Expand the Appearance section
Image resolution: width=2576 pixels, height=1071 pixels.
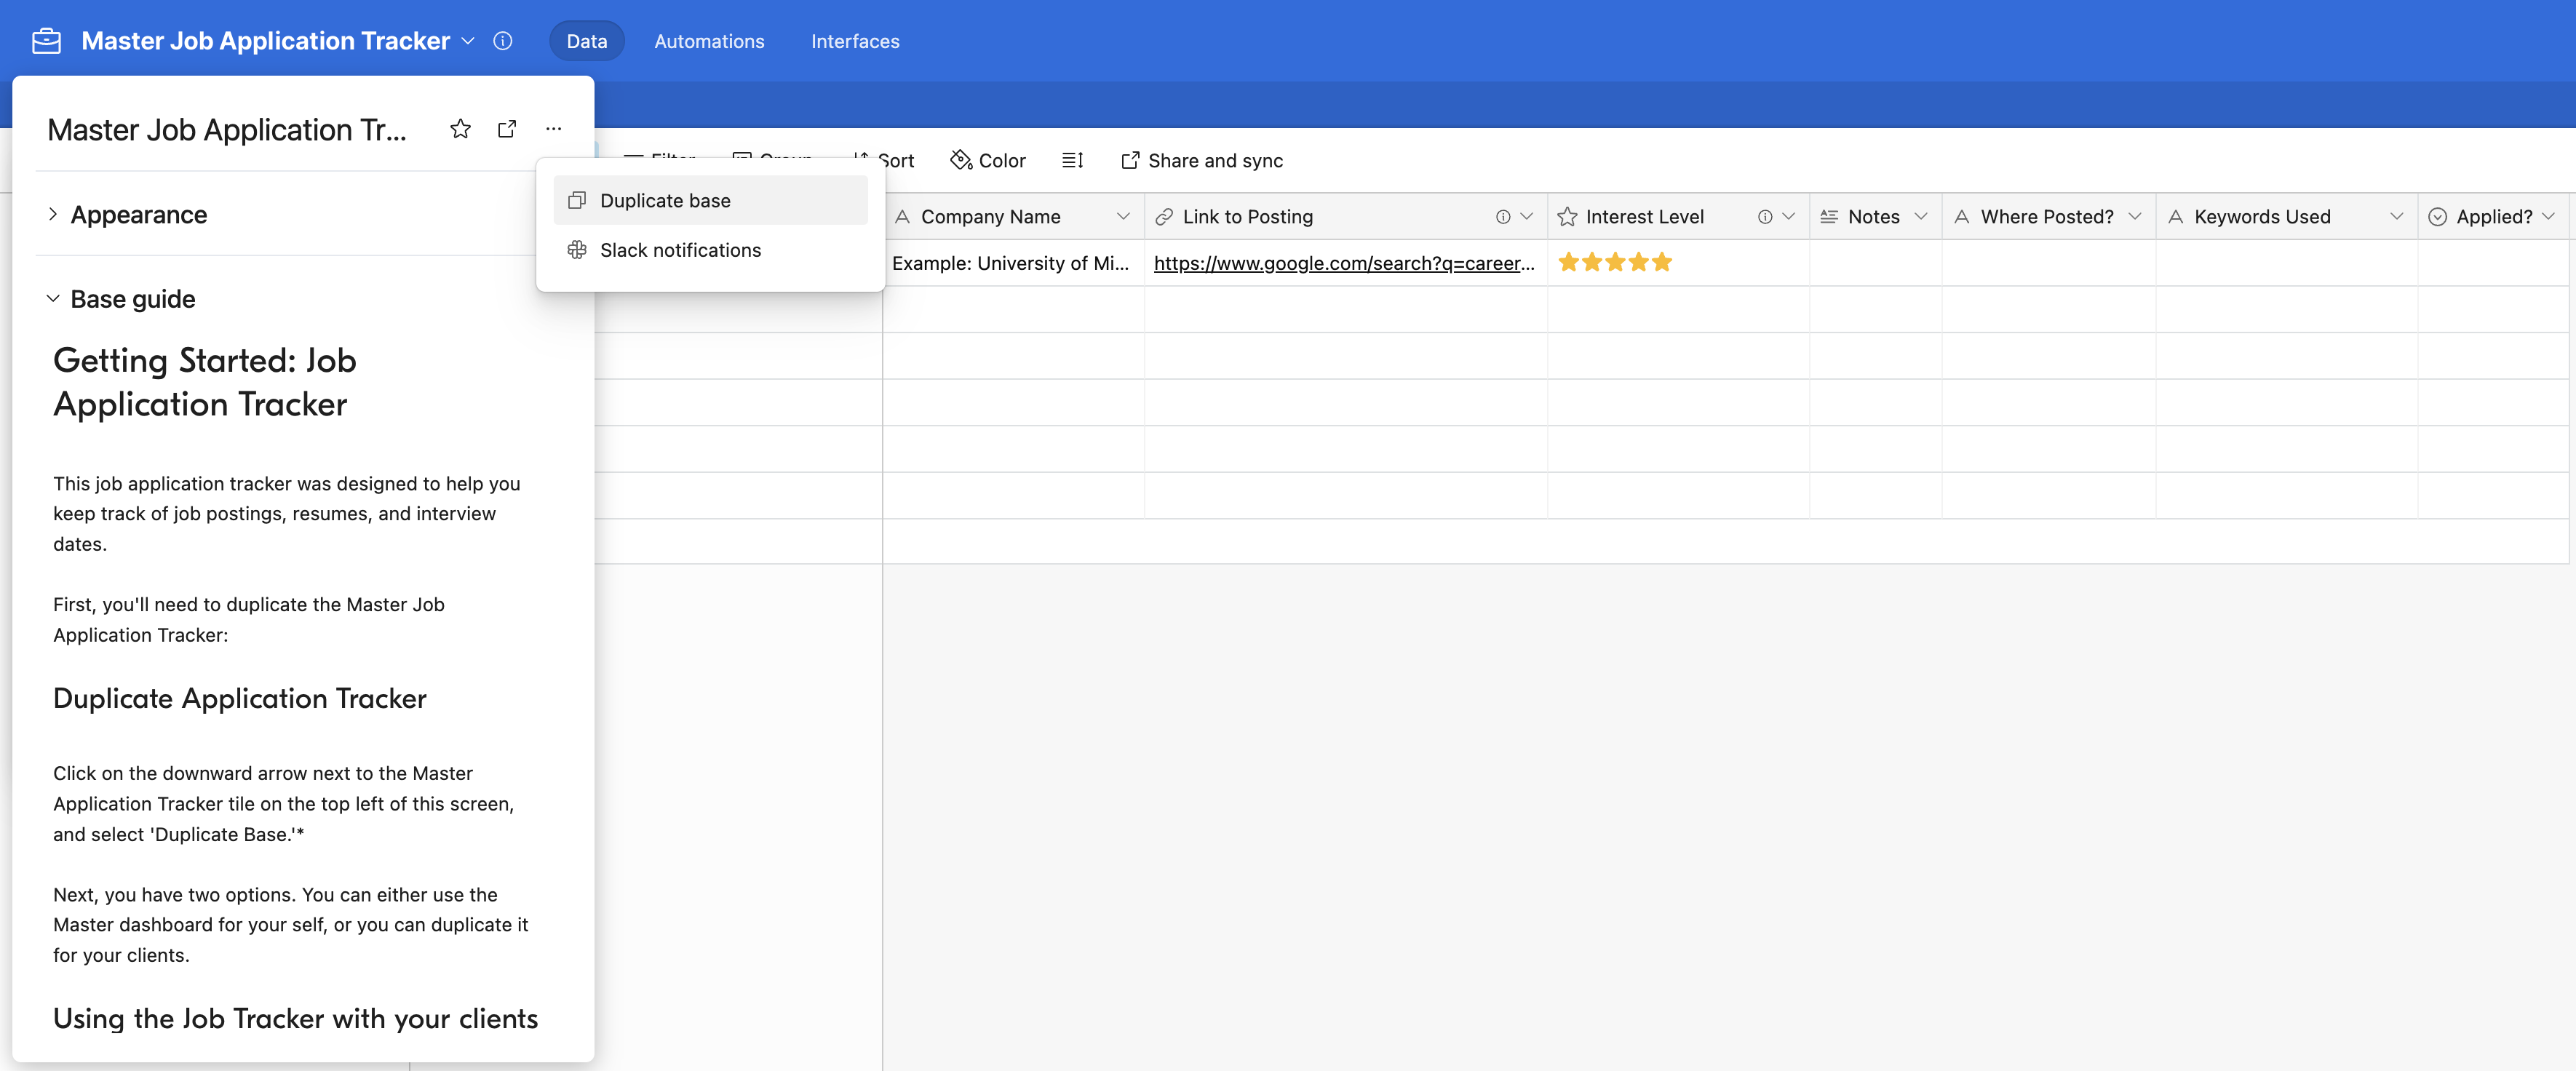(139, 214)
